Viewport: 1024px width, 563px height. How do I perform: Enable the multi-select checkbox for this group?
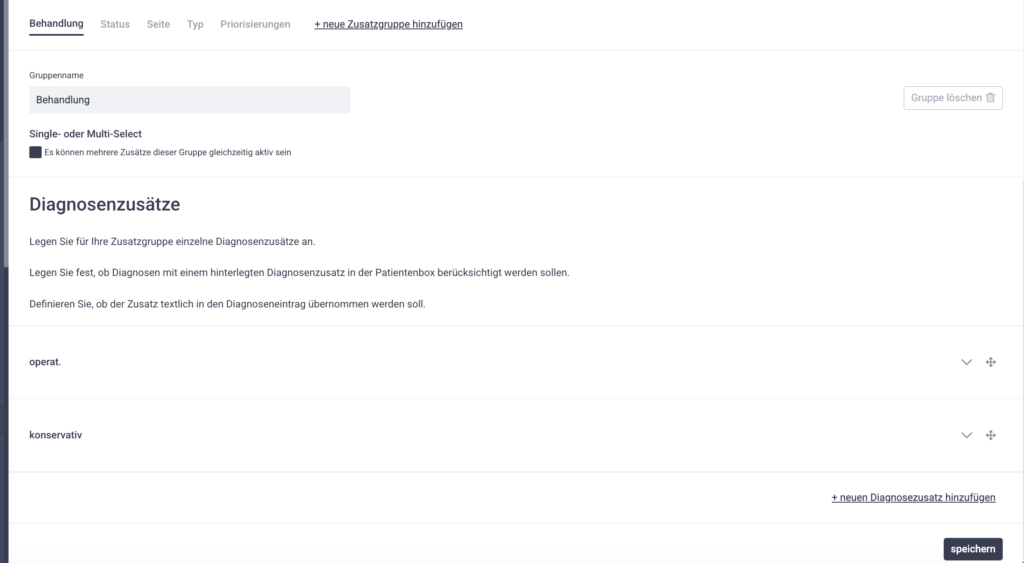(x=36, y=152)
